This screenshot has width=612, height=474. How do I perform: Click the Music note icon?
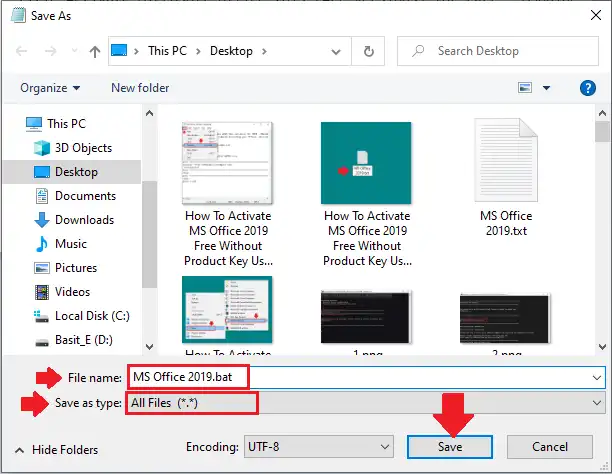click(42, 244)
